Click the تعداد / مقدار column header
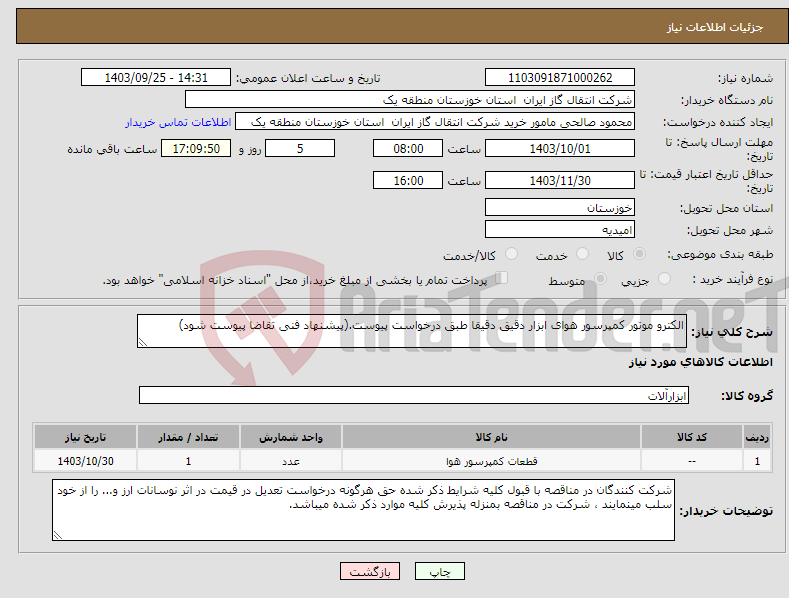This screenshot has width=789, height=598. pyautogui.click(x=188, y=437)
